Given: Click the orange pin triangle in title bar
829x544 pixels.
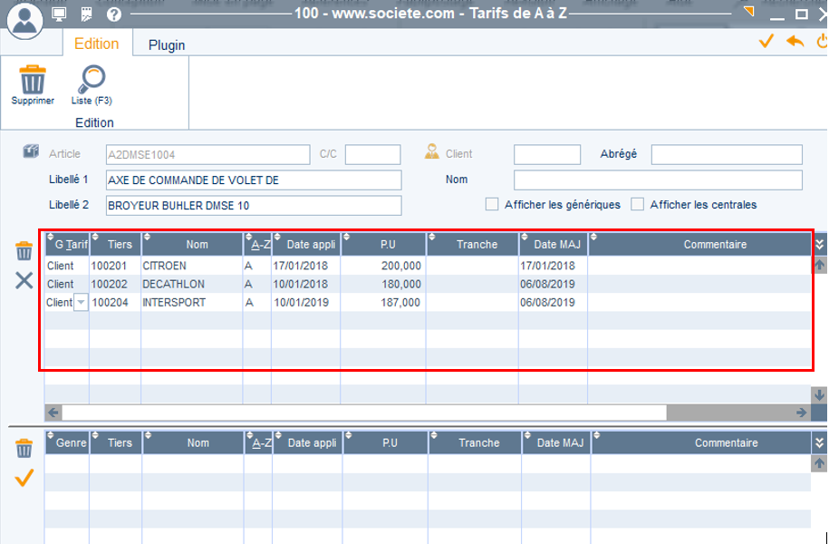Looking at the screenshot, I should [749, 11].
